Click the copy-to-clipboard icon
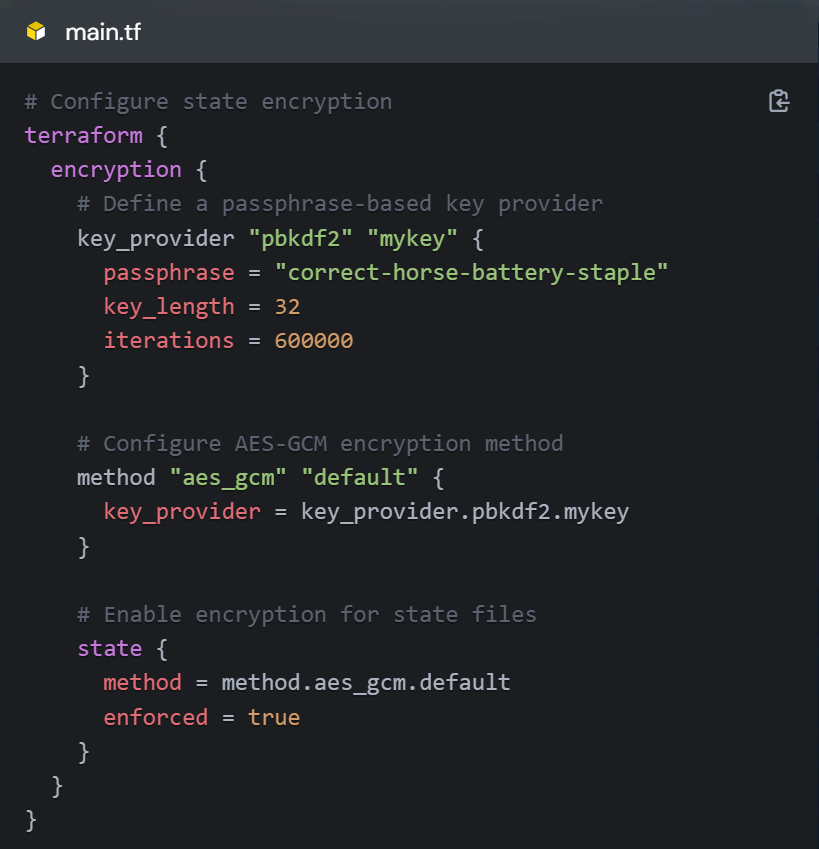Screen dimensions: 819x849 778,100
